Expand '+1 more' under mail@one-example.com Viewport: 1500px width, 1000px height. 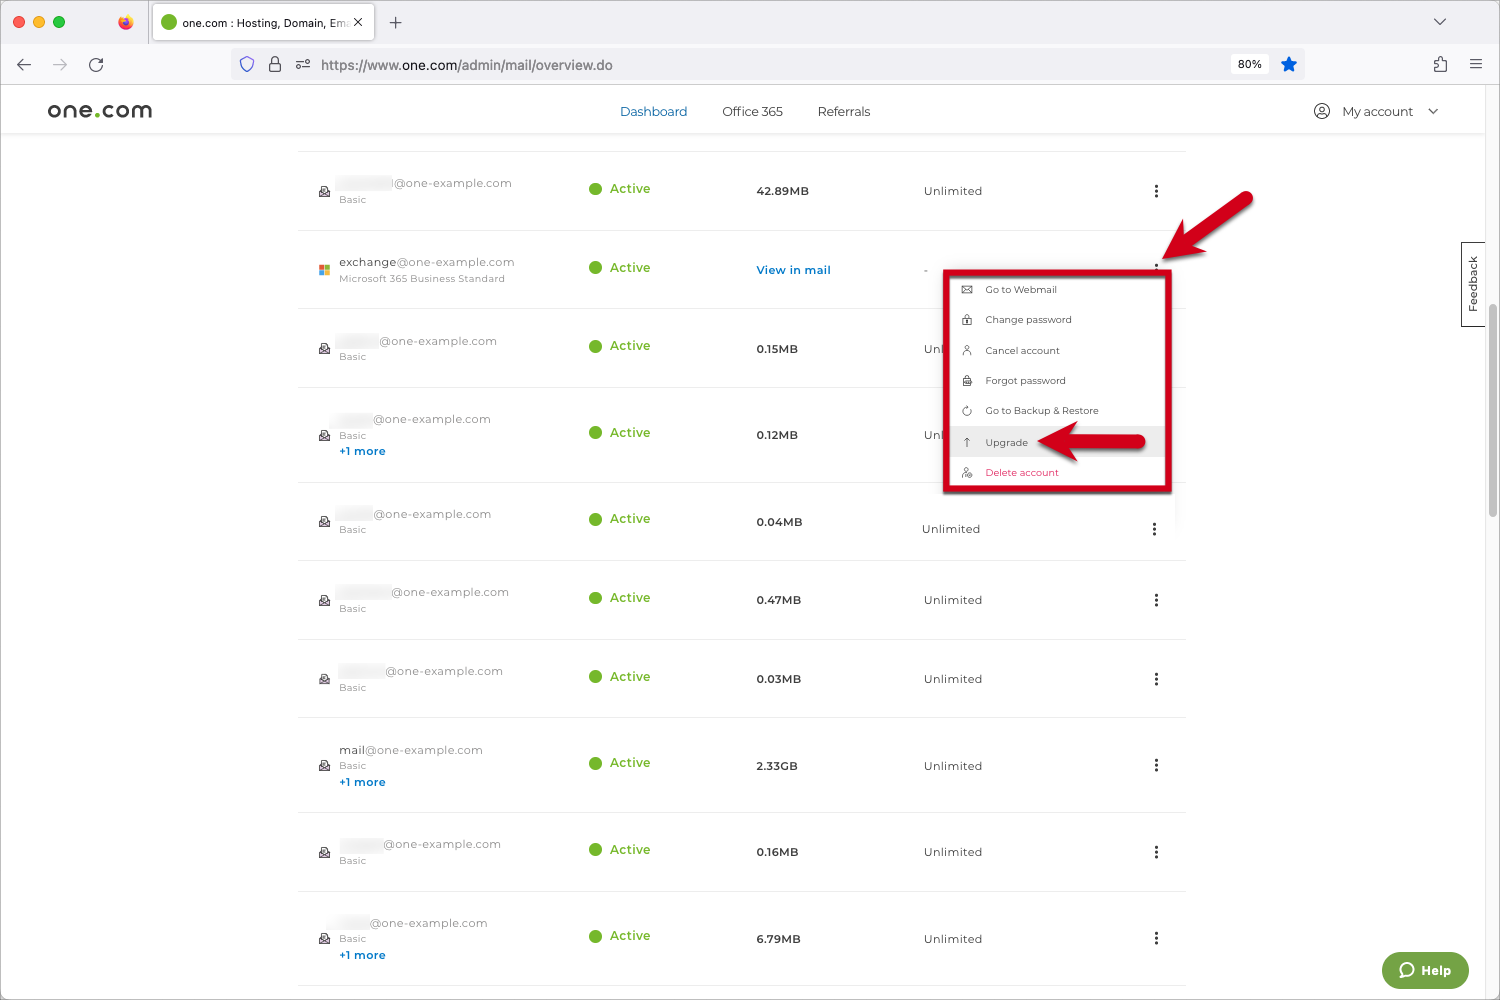point(362,783)
